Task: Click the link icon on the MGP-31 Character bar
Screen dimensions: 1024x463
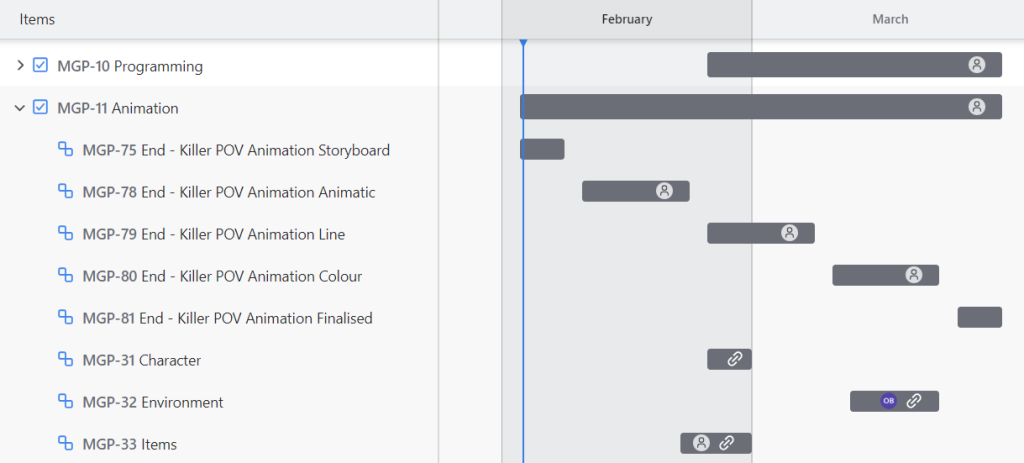Action: pyautogui.click(x=734, y=359)
